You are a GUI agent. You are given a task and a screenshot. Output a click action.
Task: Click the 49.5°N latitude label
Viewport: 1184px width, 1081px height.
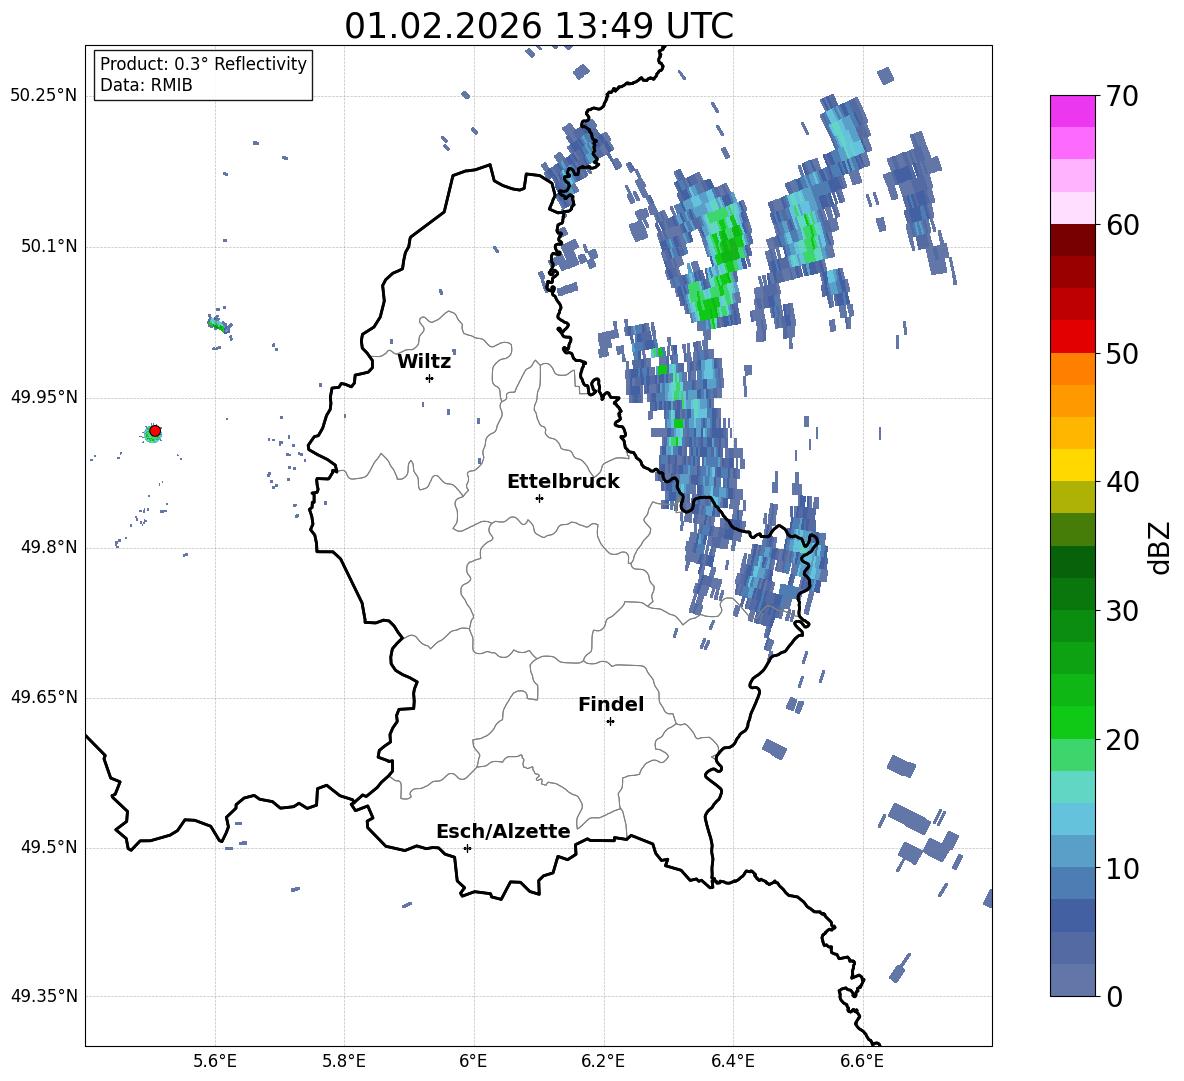(x=49, y=848)
